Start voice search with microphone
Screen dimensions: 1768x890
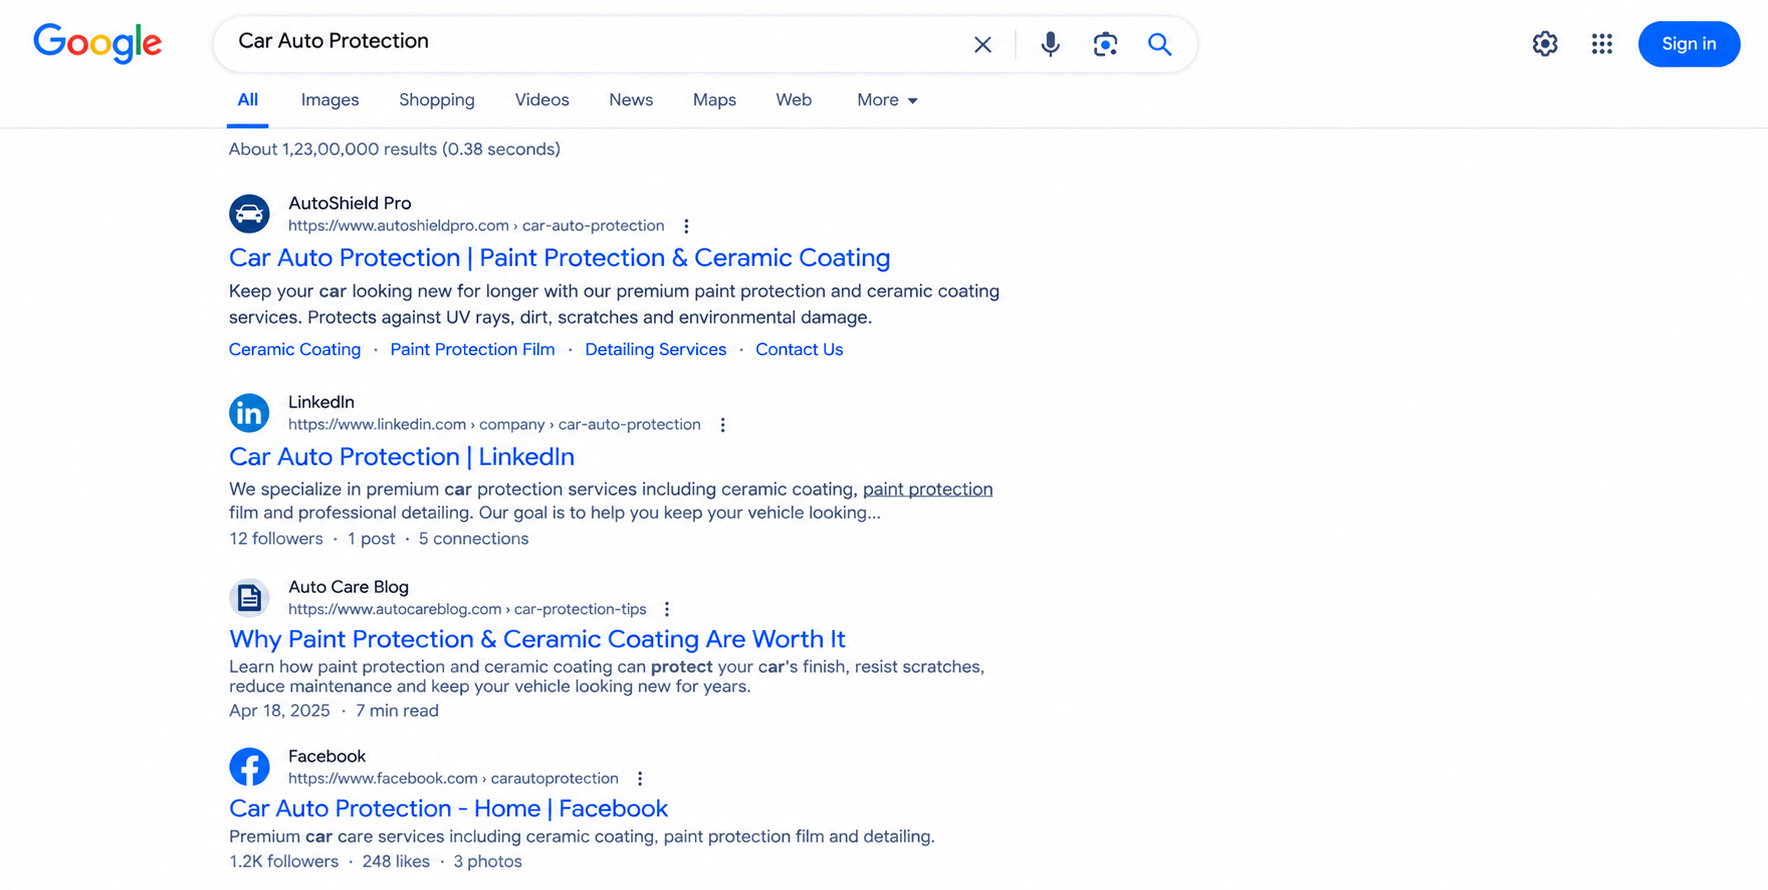point(1050,44)
